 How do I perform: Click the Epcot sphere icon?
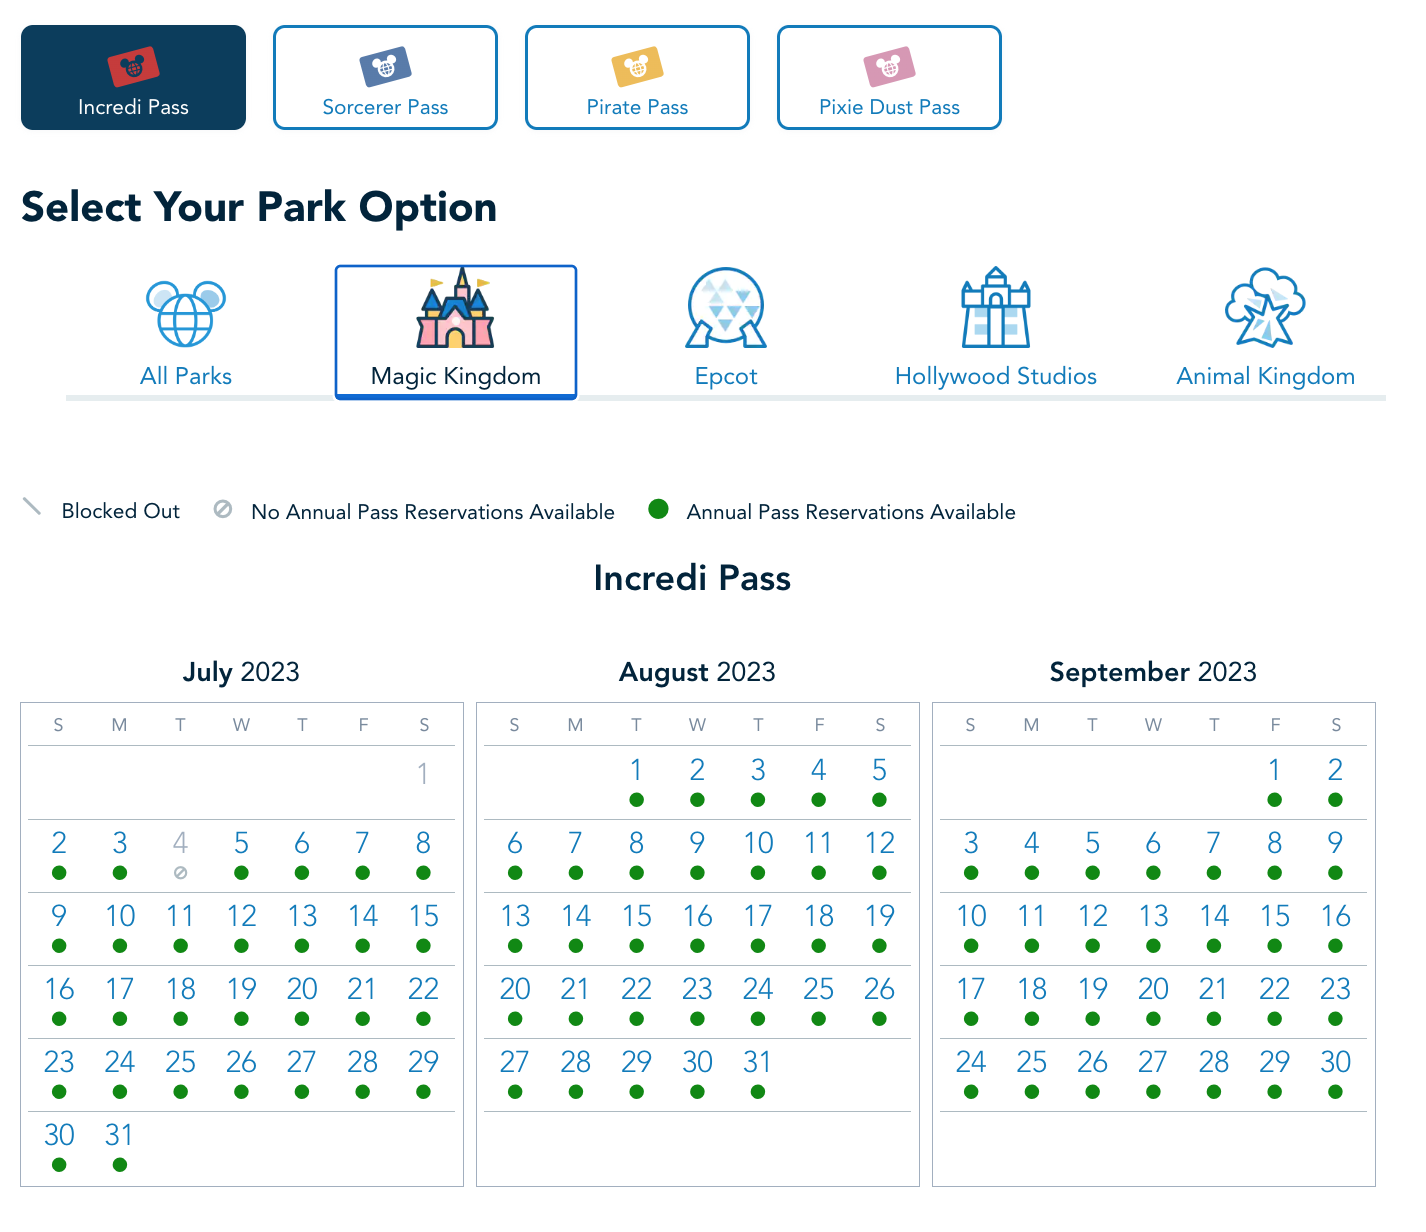pos(726,308)
